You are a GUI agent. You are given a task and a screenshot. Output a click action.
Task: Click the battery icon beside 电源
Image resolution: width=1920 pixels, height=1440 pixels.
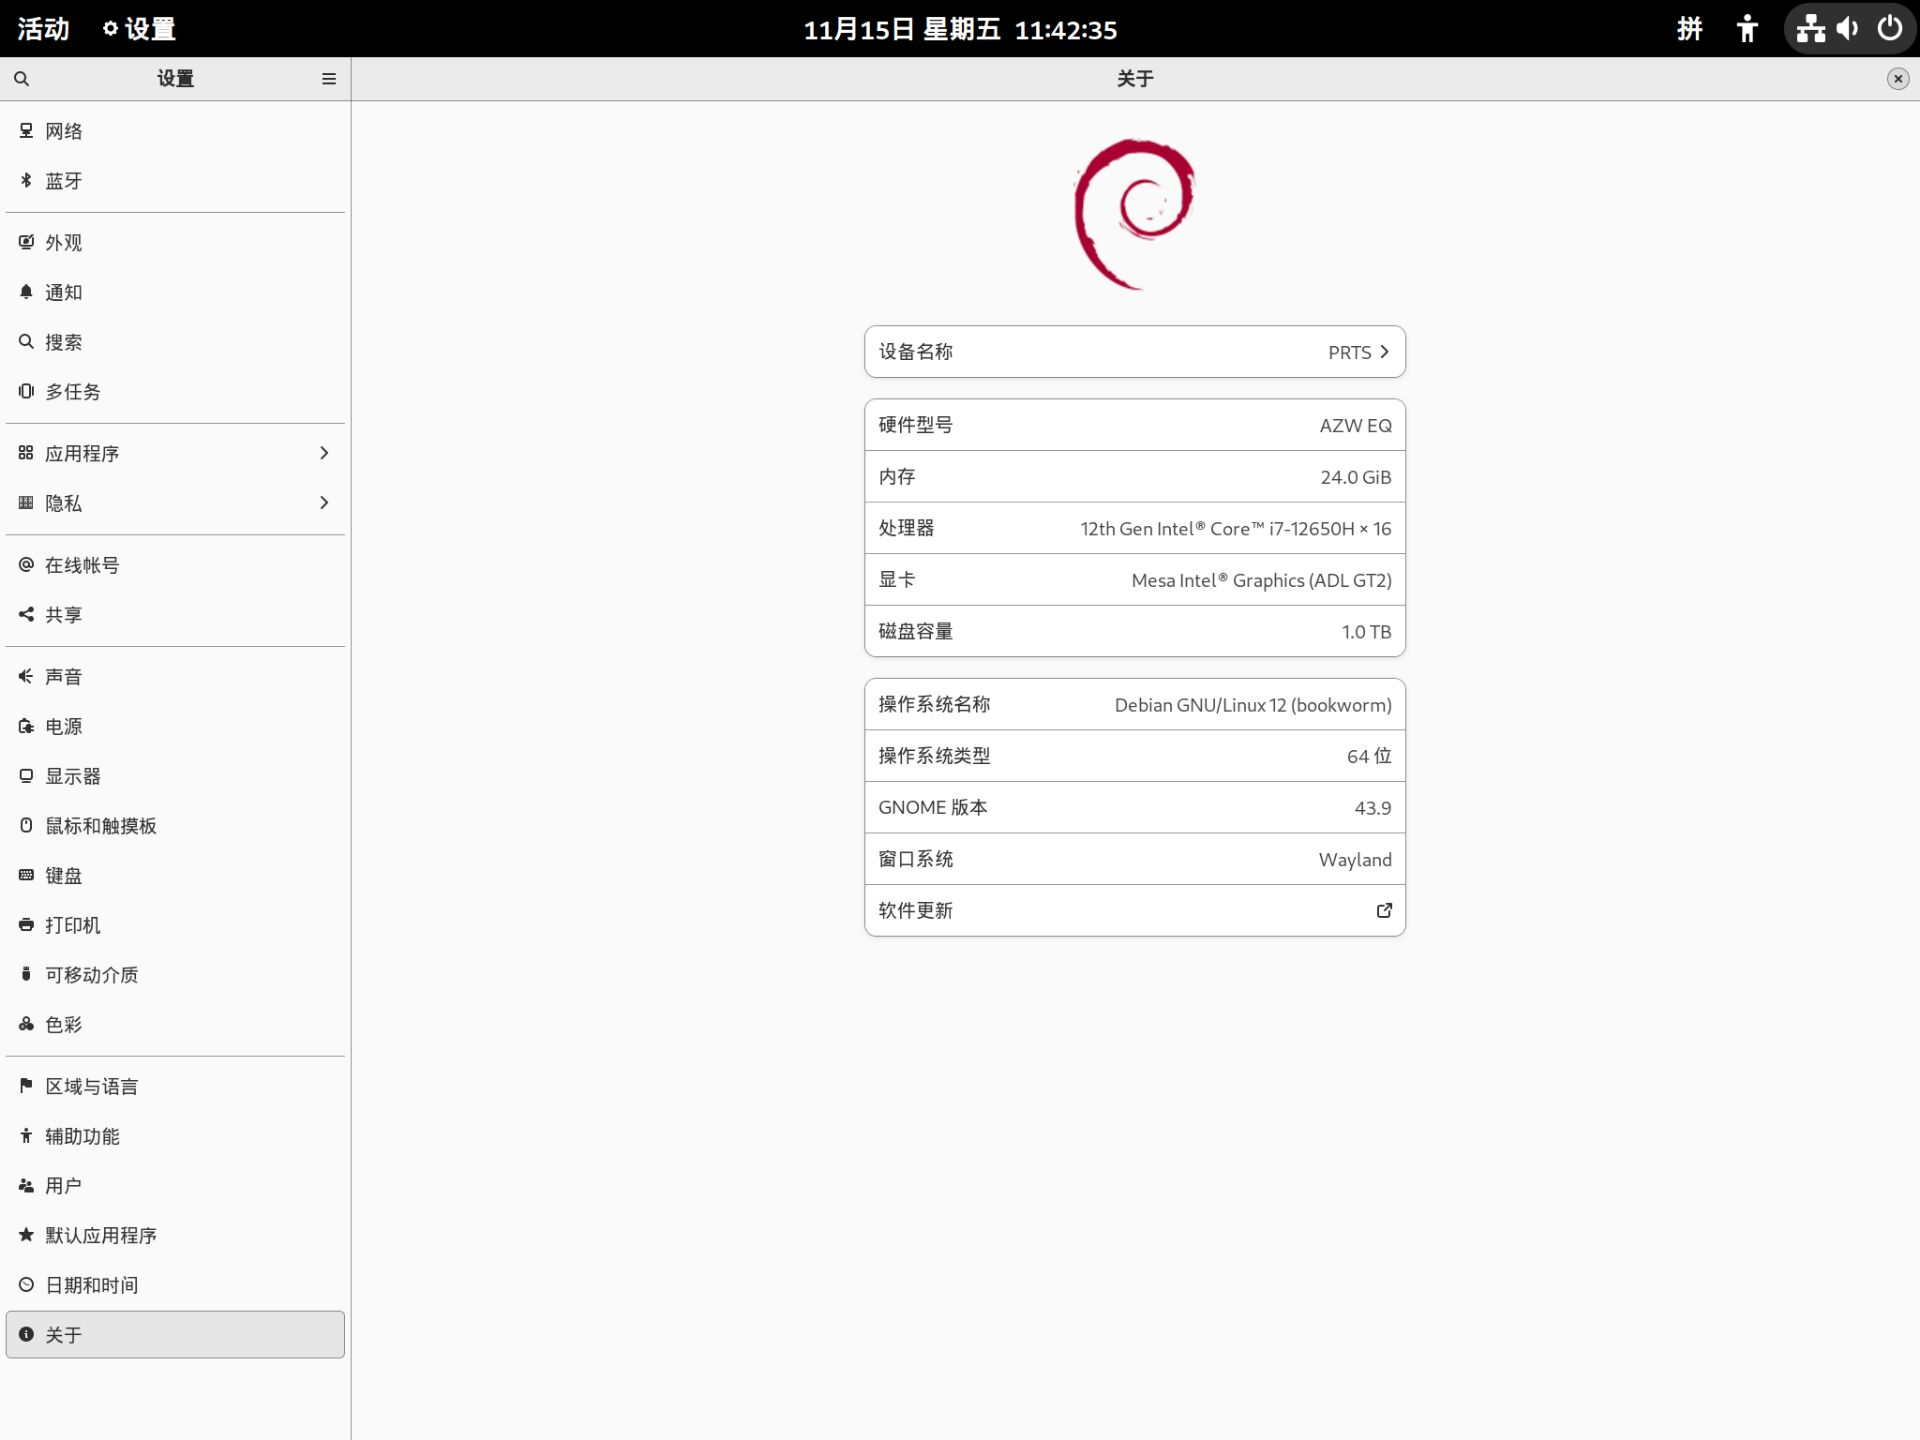(26, 726)
